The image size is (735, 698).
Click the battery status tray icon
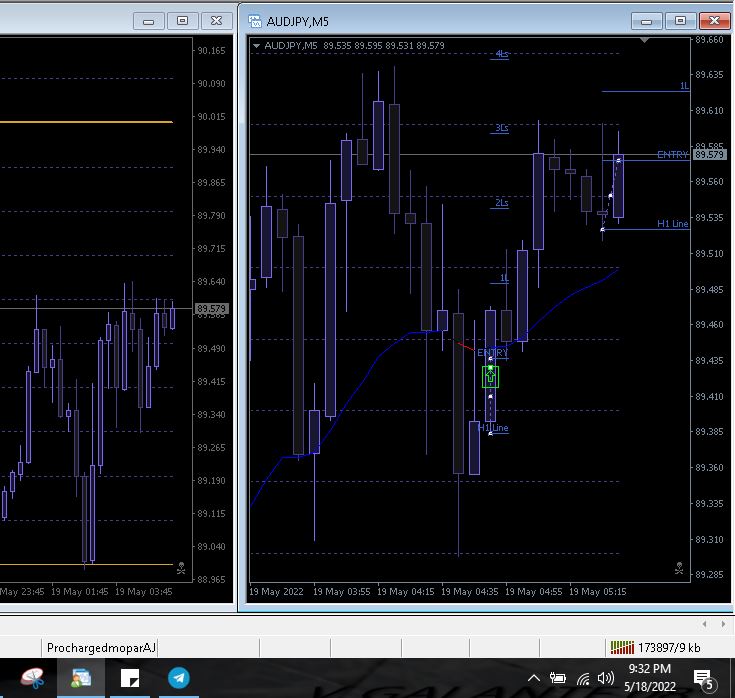coord(558,678)
